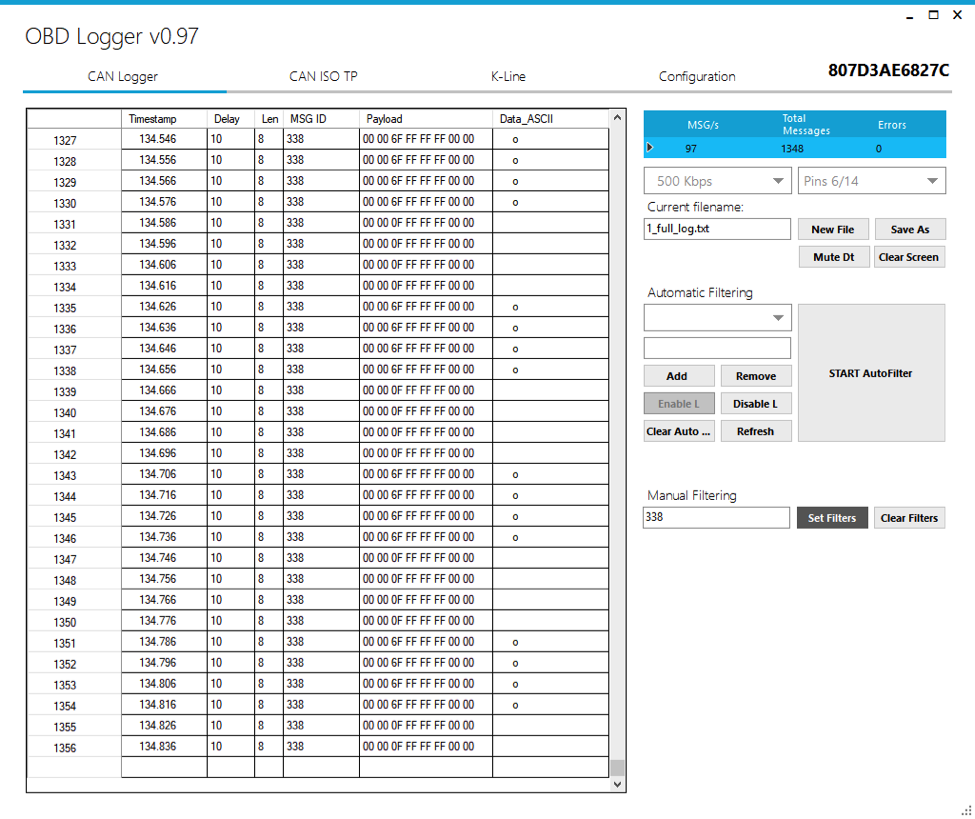The image size is (975, 819).
Task: Focus the Current filename input field
Action: [717, 229]
